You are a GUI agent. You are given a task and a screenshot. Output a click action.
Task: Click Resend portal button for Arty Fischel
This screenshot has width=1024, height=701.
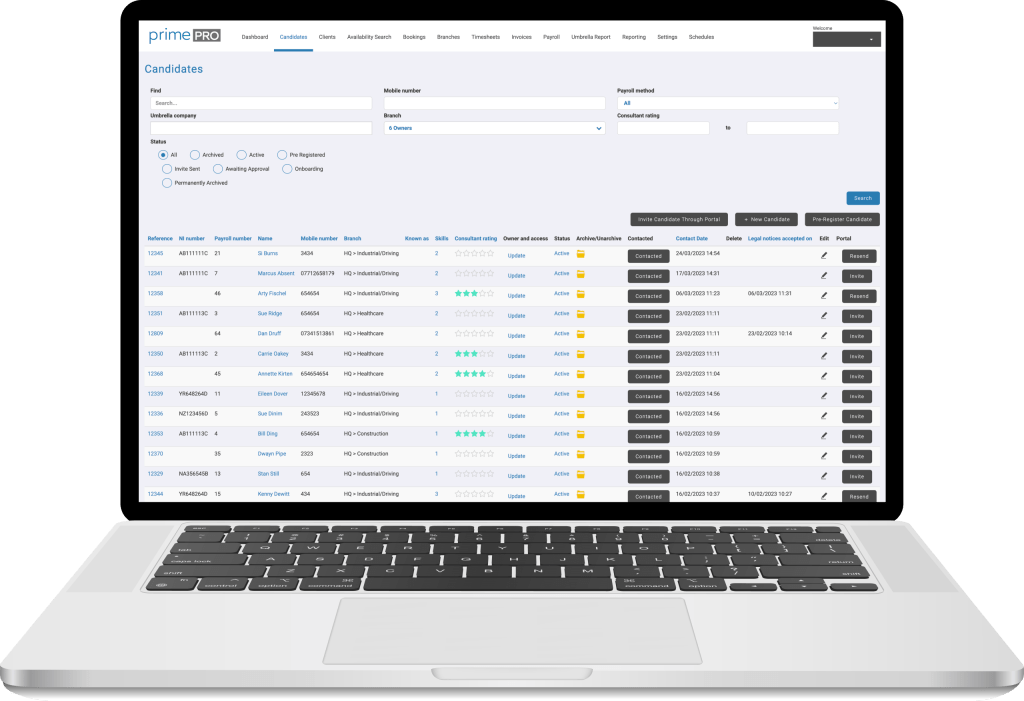(x=859, y=296)
